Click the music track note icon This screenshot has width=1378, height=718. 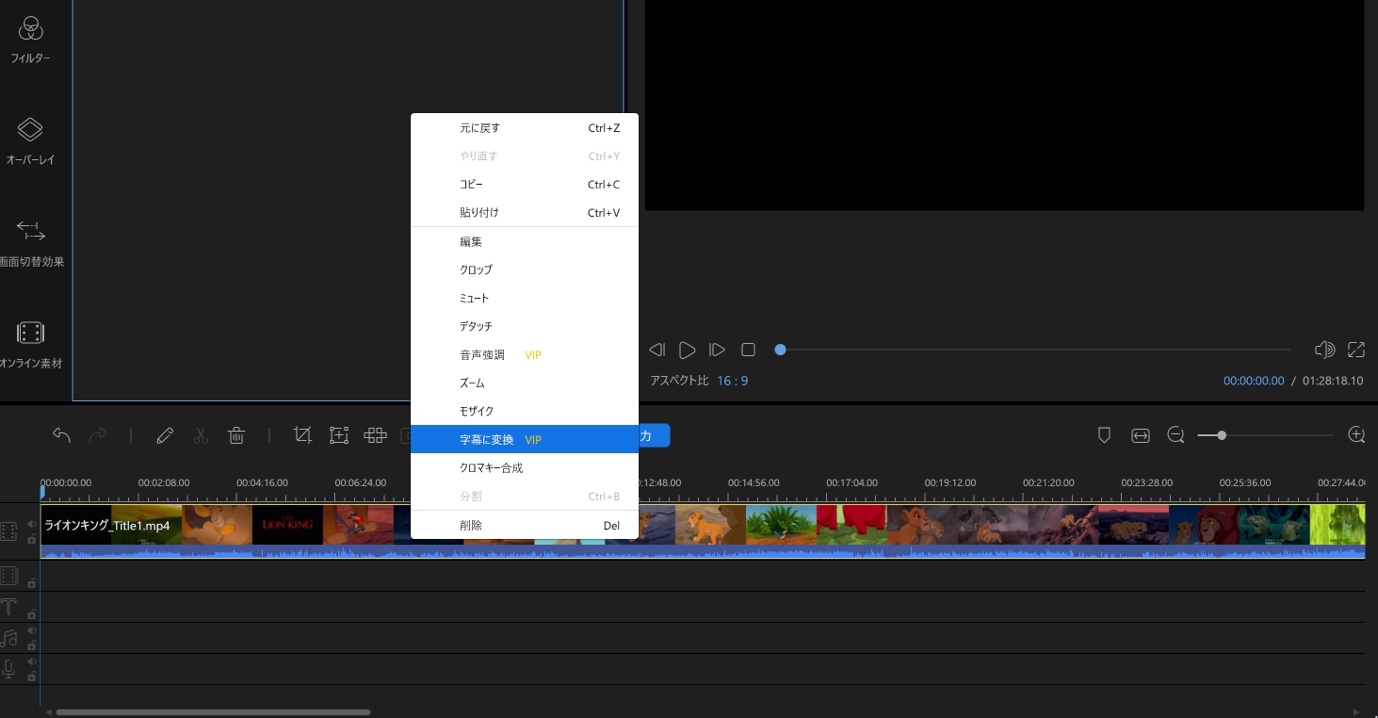[x=9, y=638]
